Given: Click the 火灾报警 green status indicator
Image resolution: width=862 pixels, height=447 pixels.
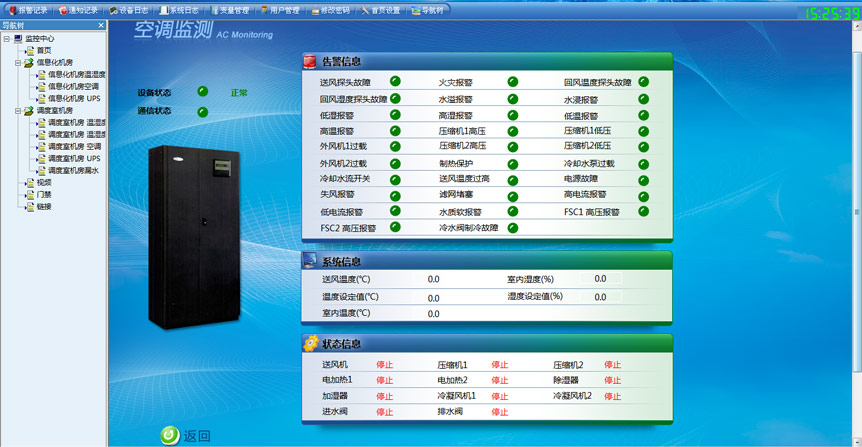Looking at the screenshot, I should (x=513, y=82).
